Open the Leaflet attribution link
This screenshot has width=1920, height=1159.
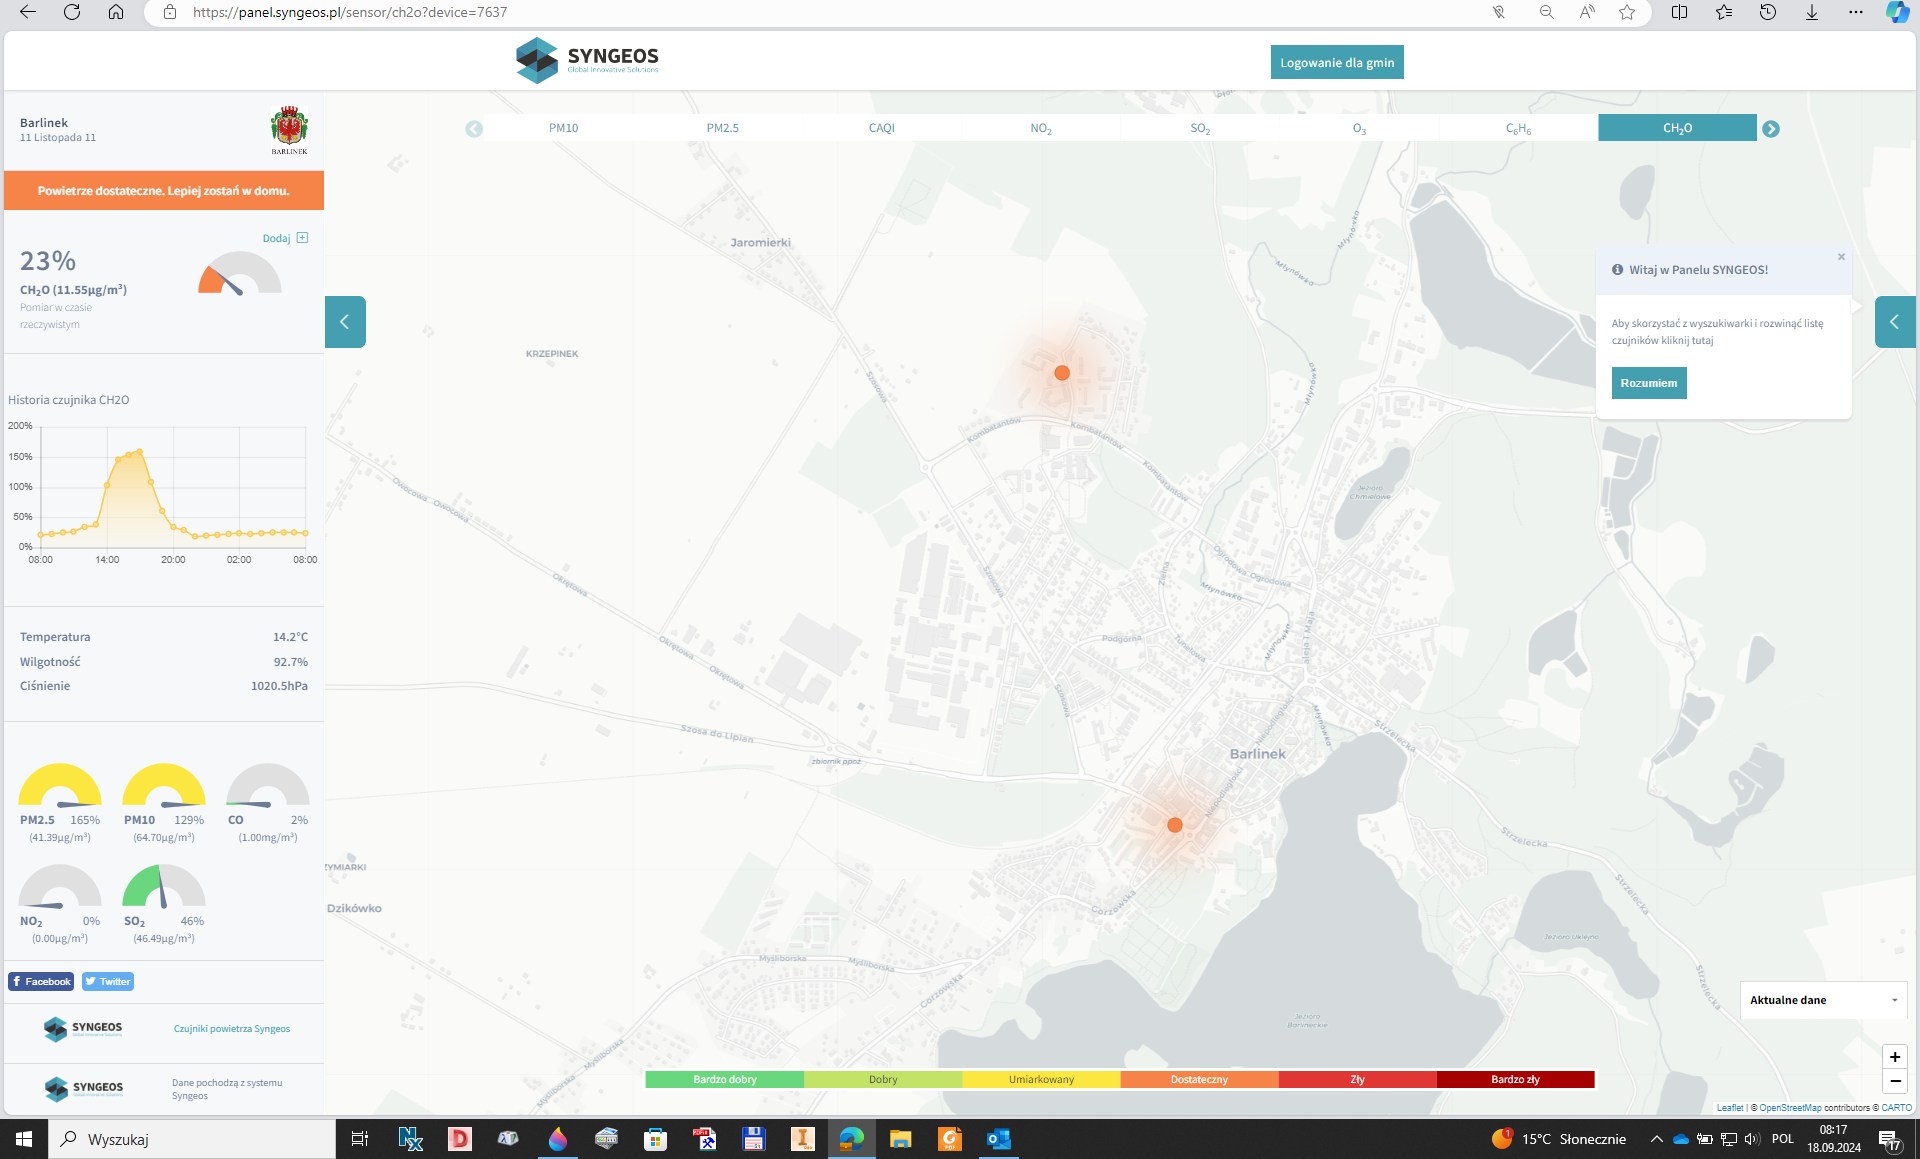1730,1107
